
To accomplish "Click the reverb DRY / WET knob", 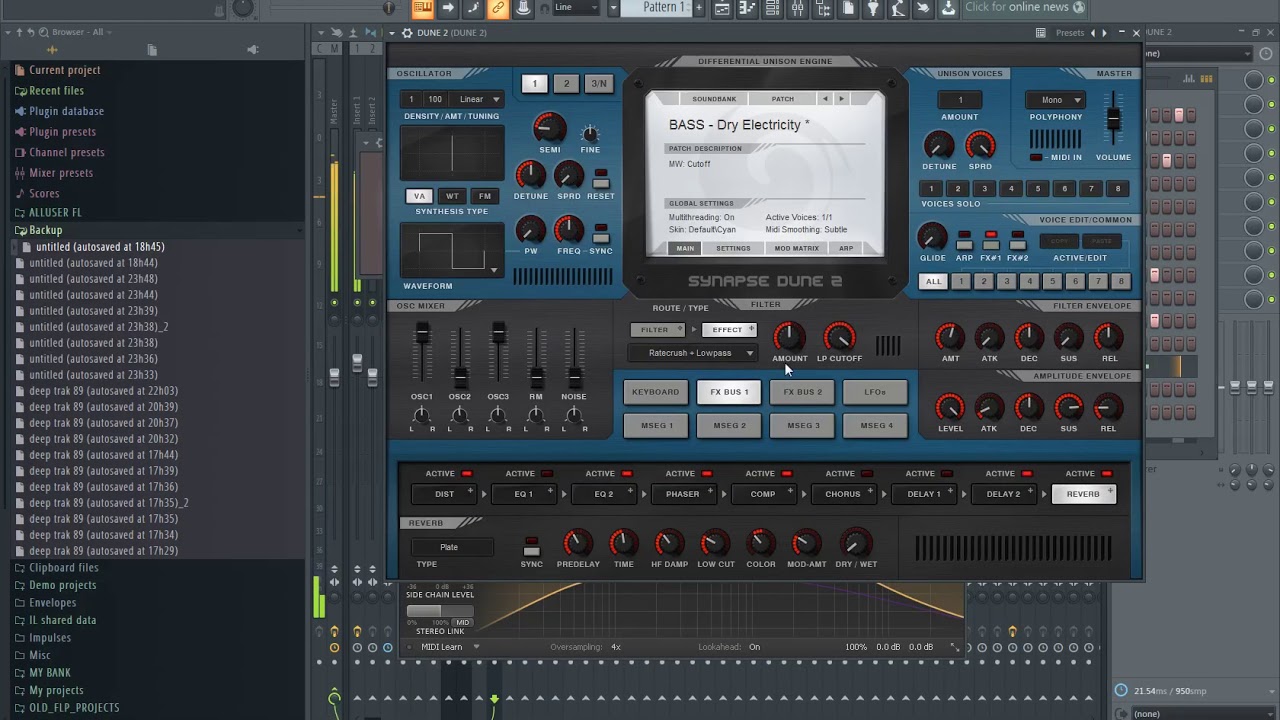I will point(854,543).
